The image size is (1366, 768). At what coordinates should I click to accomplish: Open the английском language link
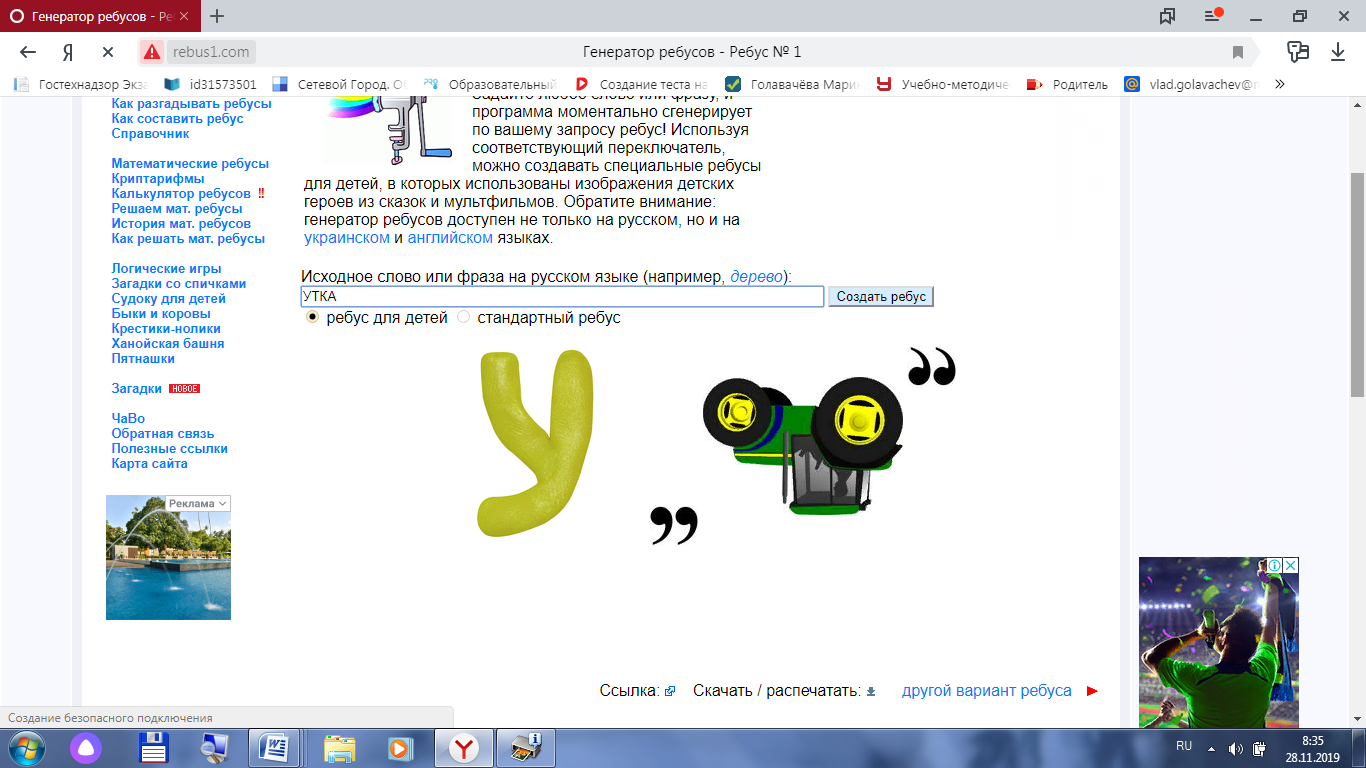pos(450,238)
